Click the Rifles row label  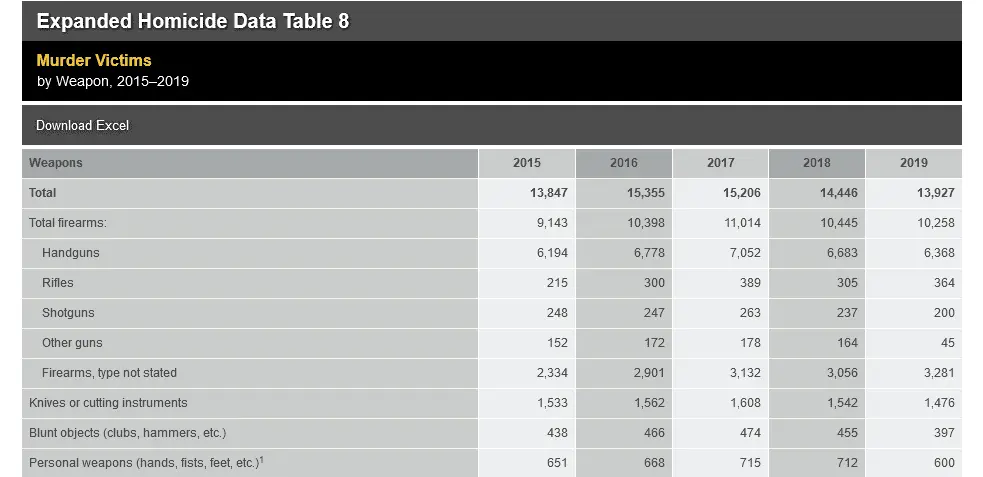(x=58, y=283)
